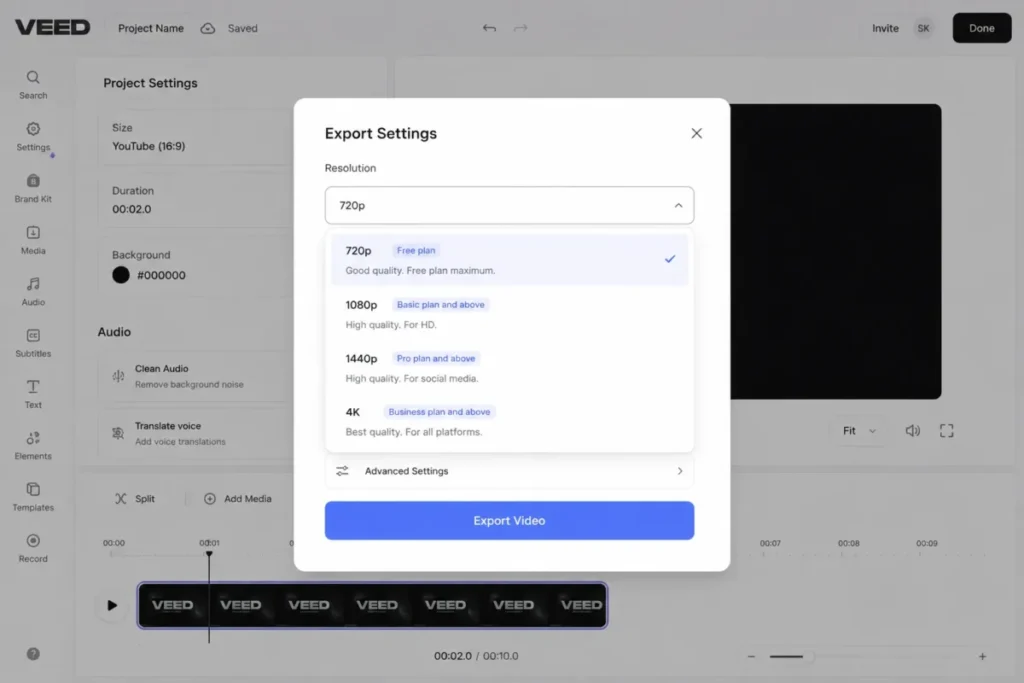Zoom out the timeline with minus

point(751,656)
